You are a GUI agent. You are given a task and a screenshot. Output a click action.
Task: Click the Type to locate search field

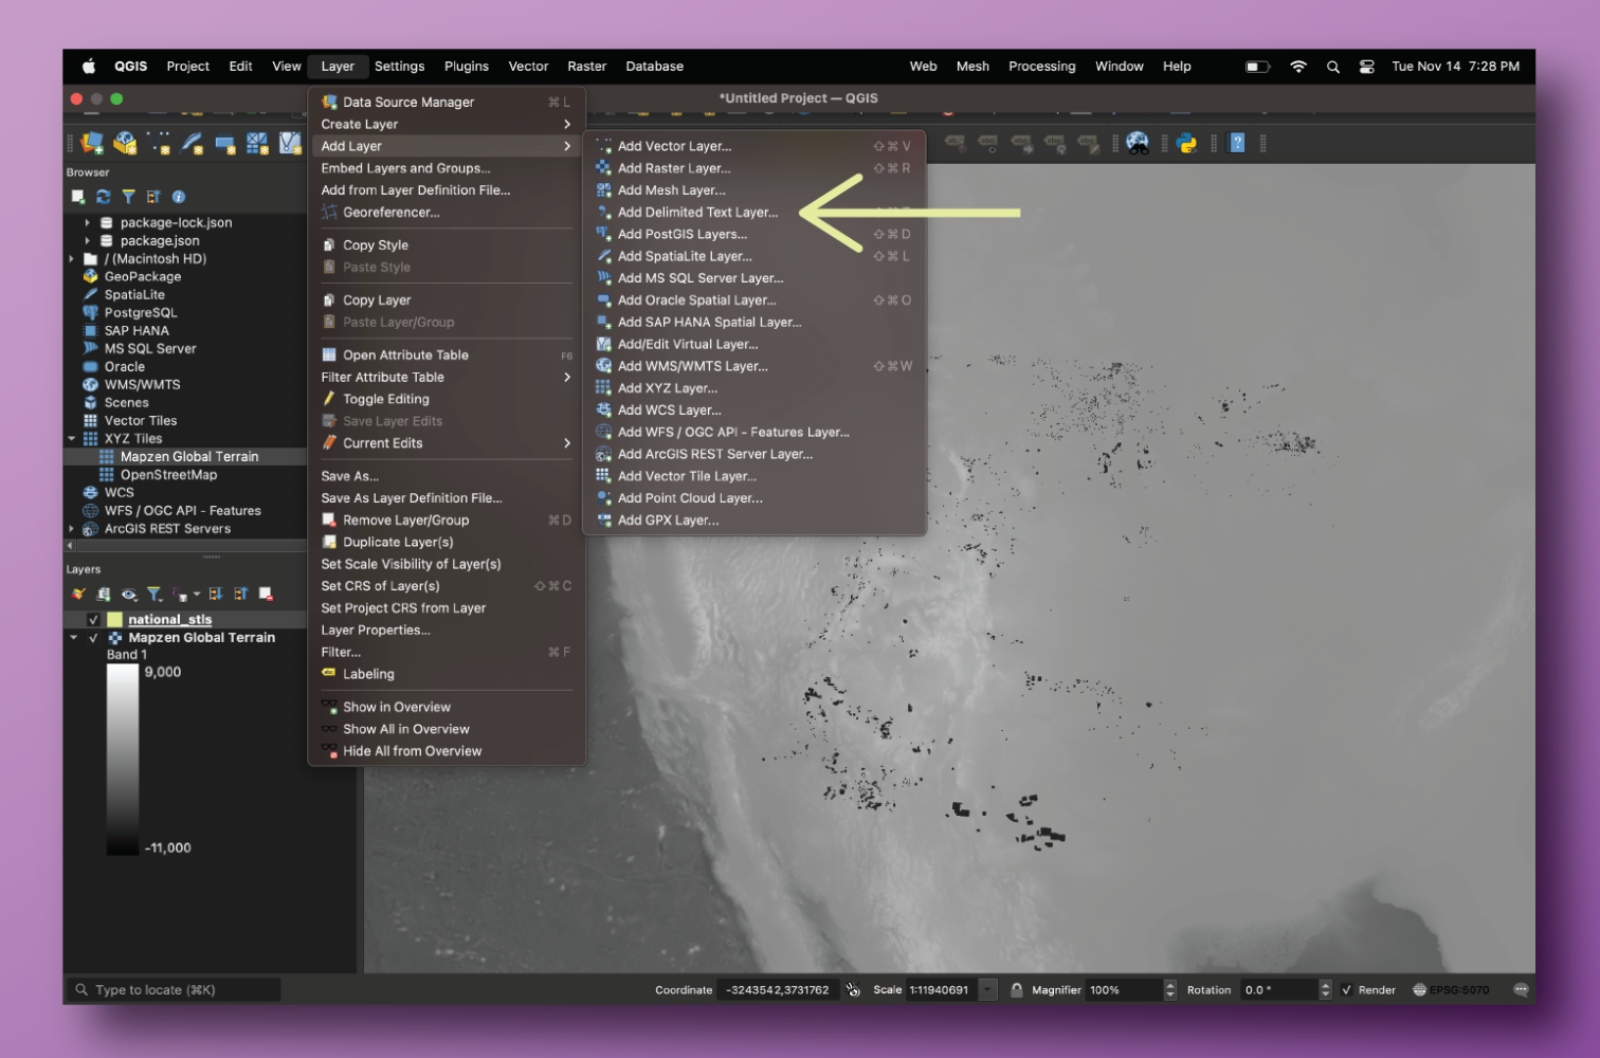click(175, 990)
